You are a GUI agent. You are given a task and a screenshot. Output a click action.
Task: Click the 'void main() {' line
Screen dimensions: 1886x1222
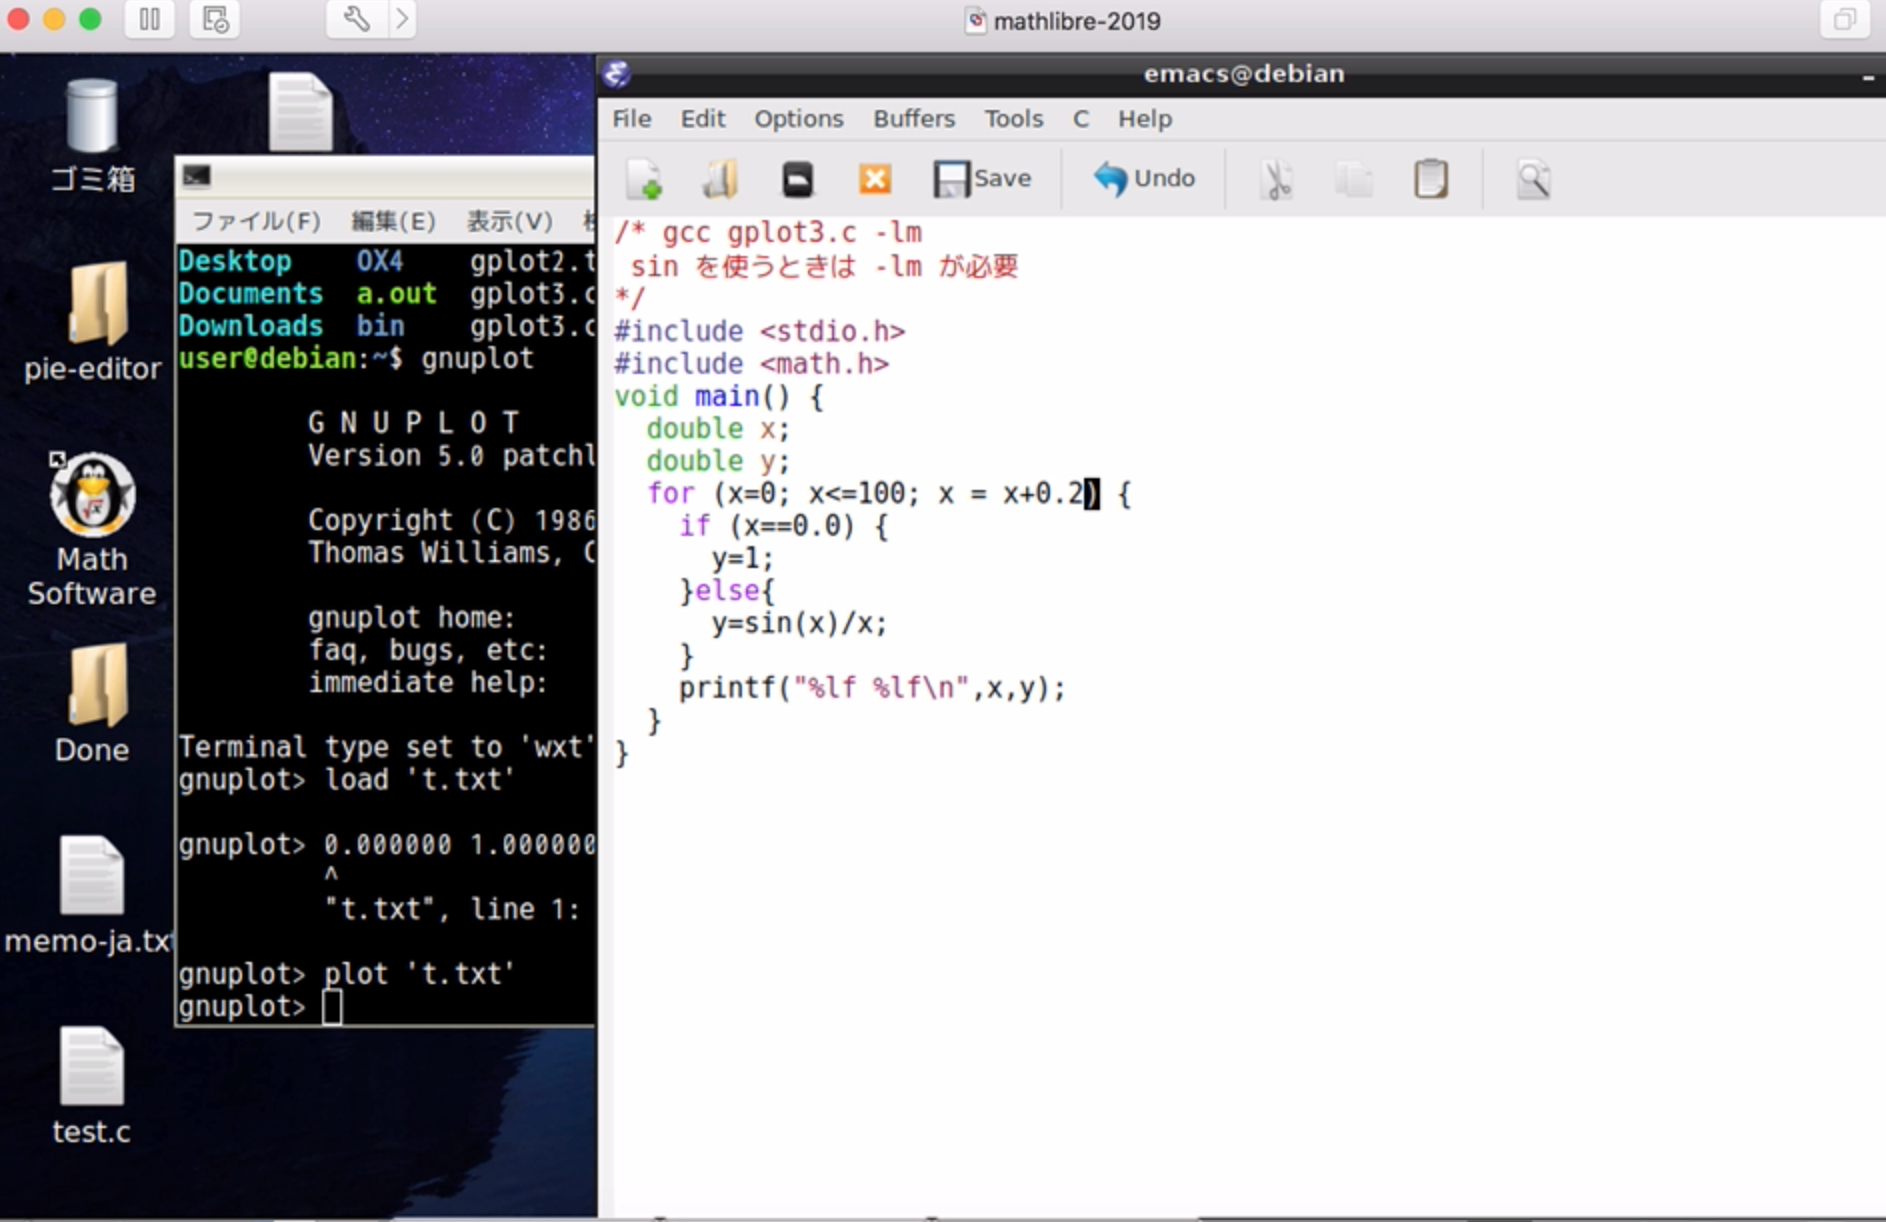tap(719, 396)
